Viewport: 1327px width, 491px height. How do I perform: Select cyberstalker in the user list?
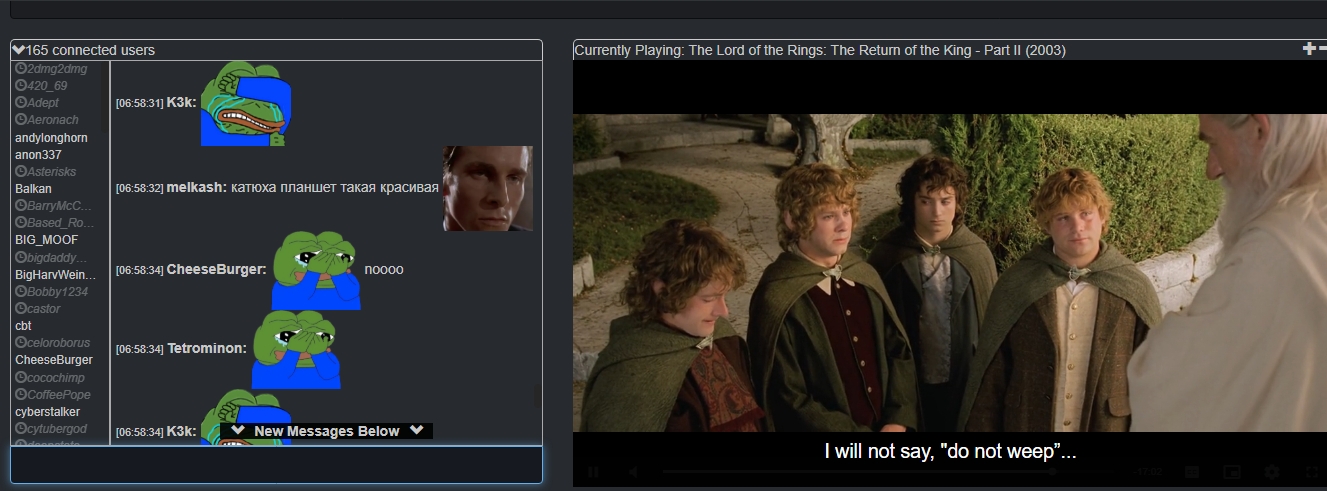[47, 411]
